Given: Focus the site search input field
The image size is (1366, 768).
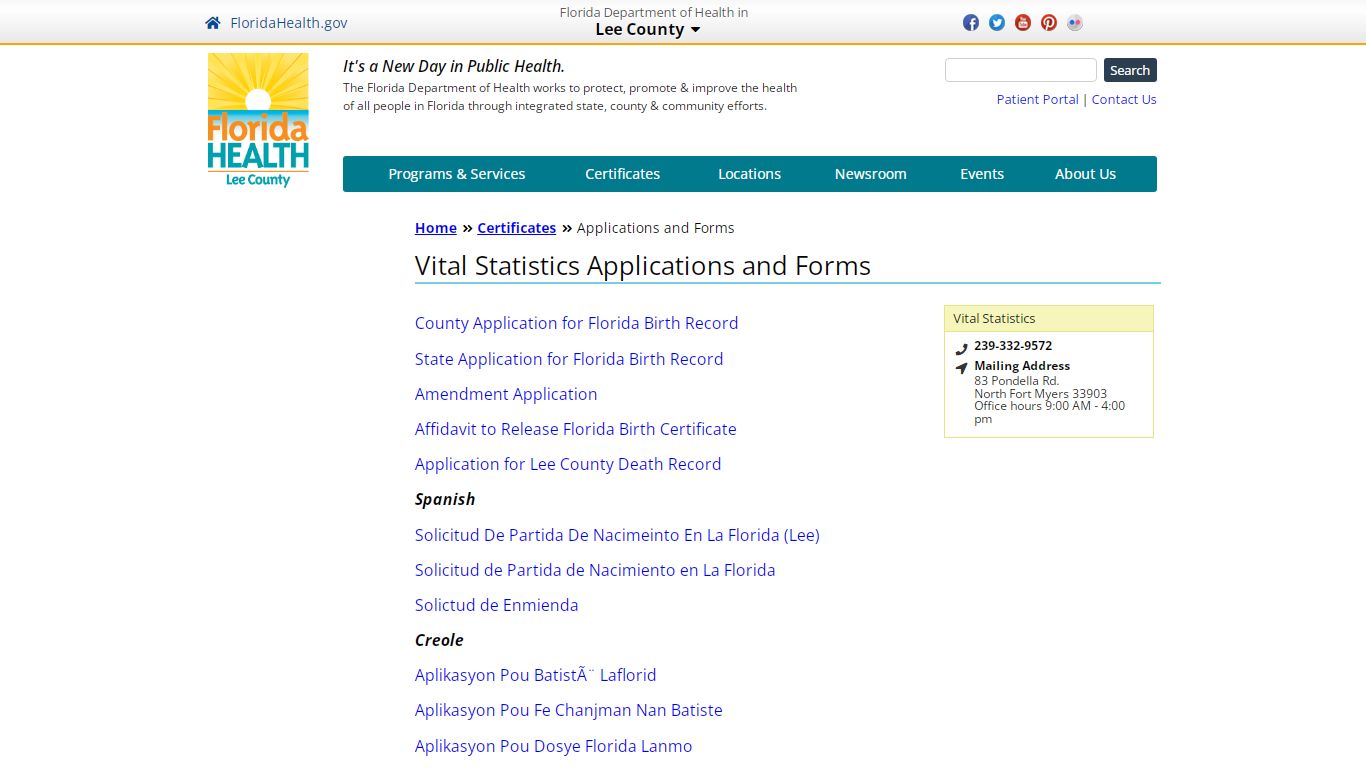Looking at the screenshot, I should pos(1021,70).
